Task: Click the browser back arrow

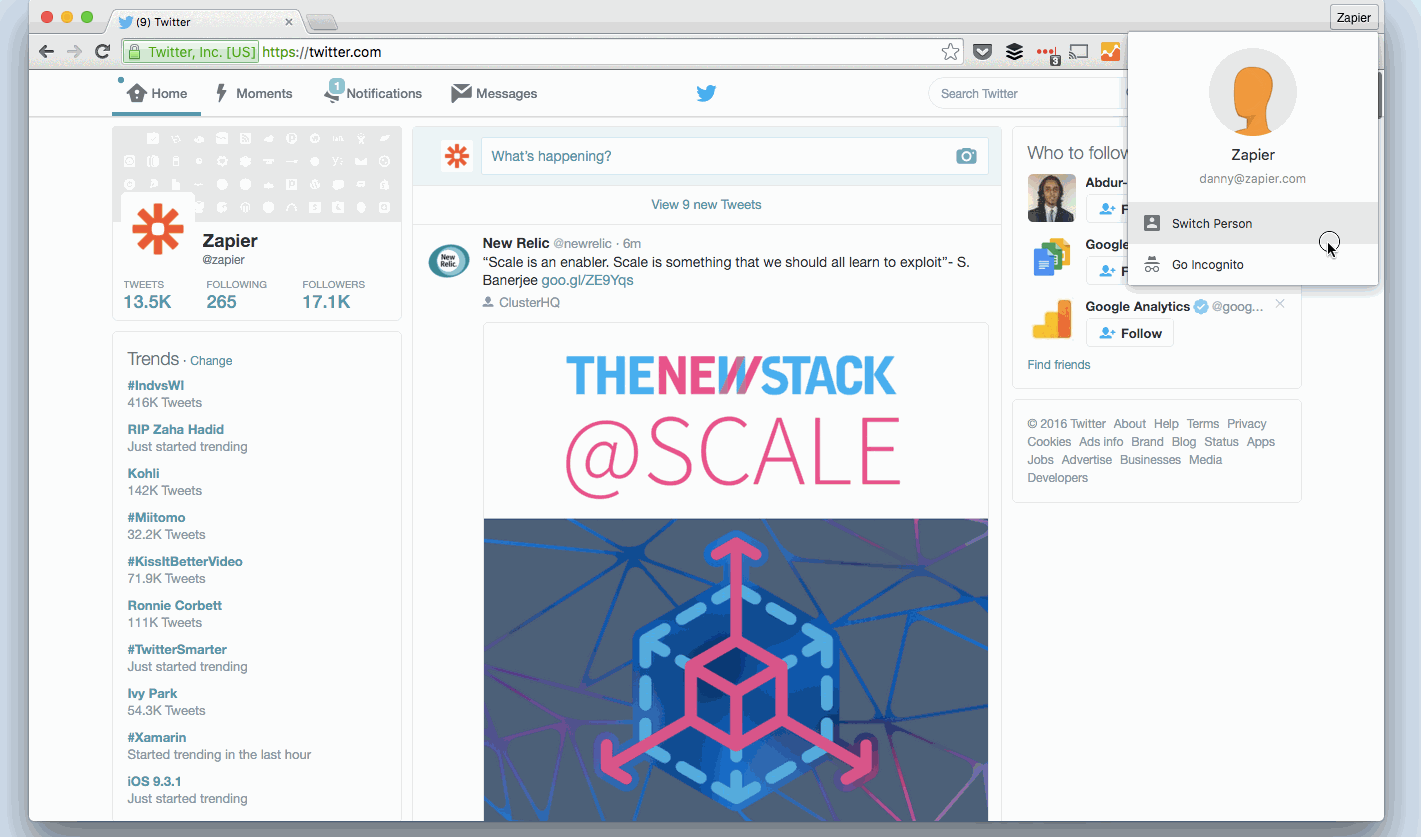Action: pyautogui.click(x=46, y=52)
